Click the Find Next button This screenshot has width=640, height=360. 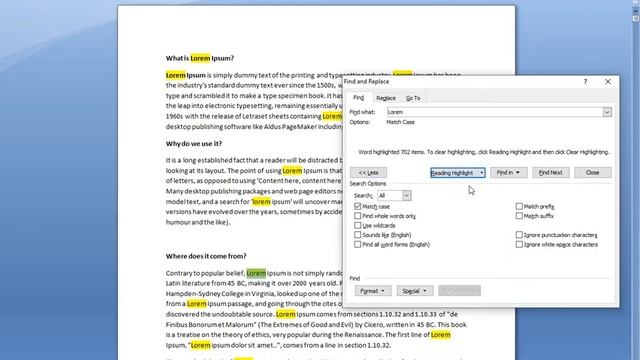[550, 173]
